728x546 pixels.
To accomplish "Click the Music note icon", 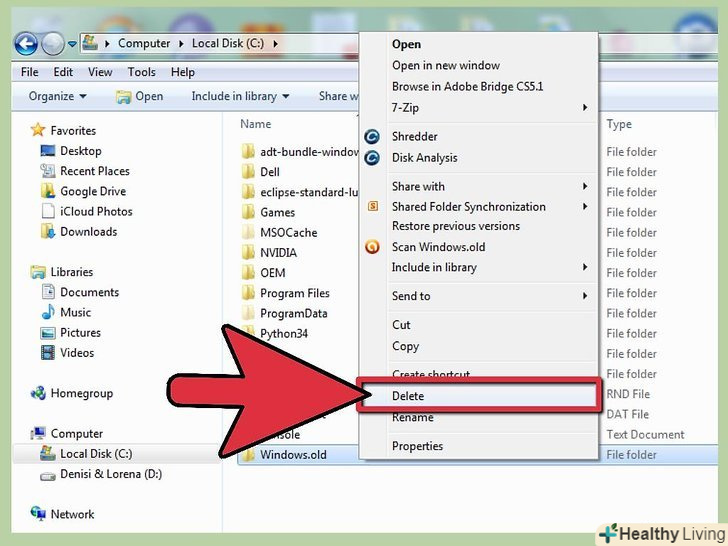I will [x=48, y=312].
